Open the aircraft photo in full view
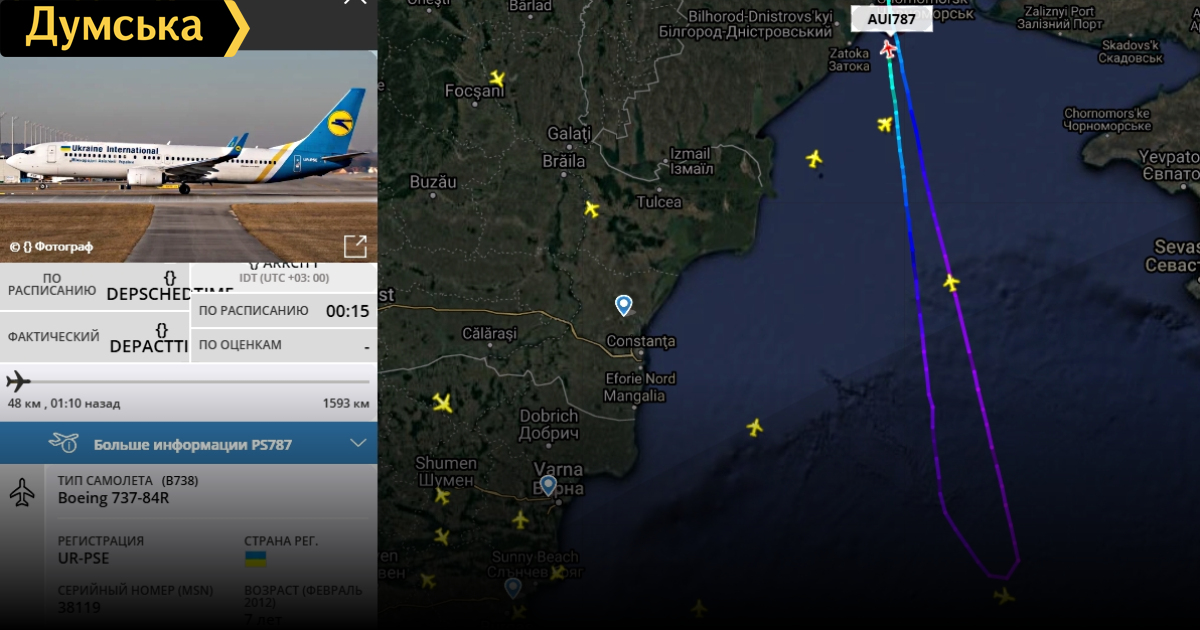Viewport: 1200px width, 630px height. pyautogui.click(x=355, y=245)
